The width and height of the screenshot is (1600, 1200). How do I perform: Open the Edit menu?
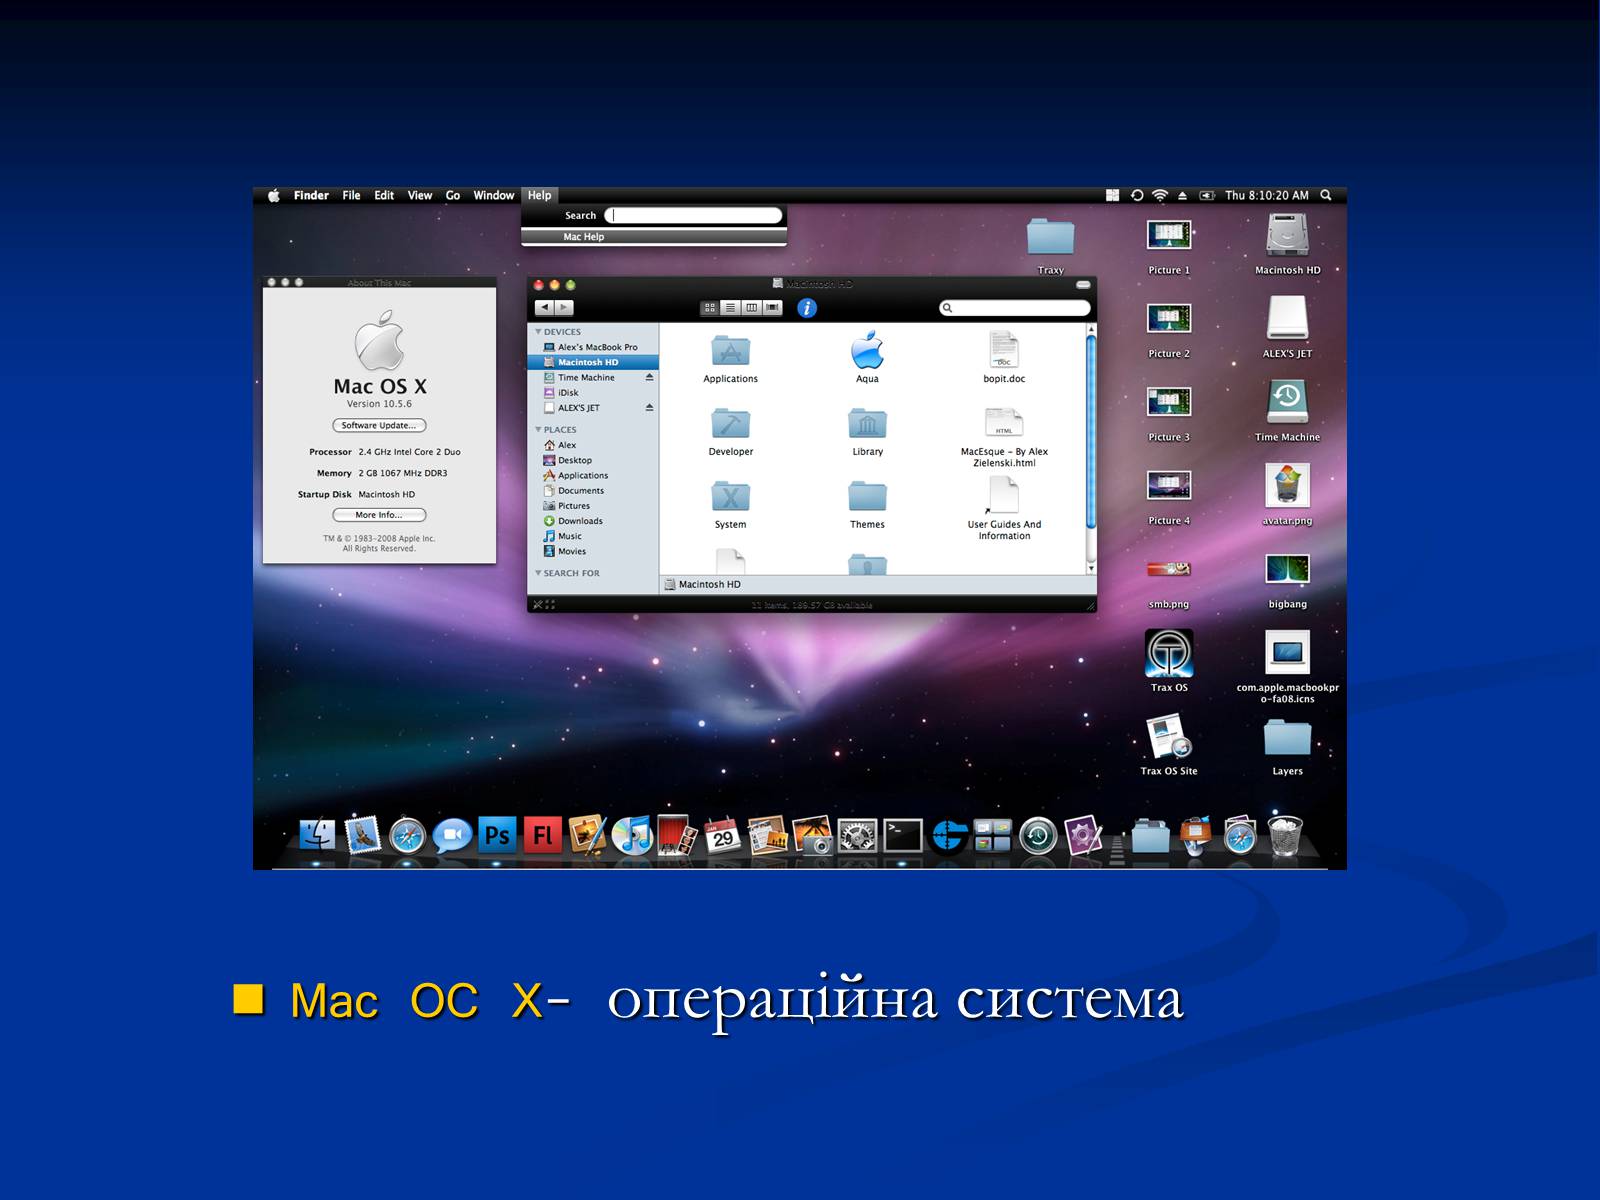pos(384,195)
